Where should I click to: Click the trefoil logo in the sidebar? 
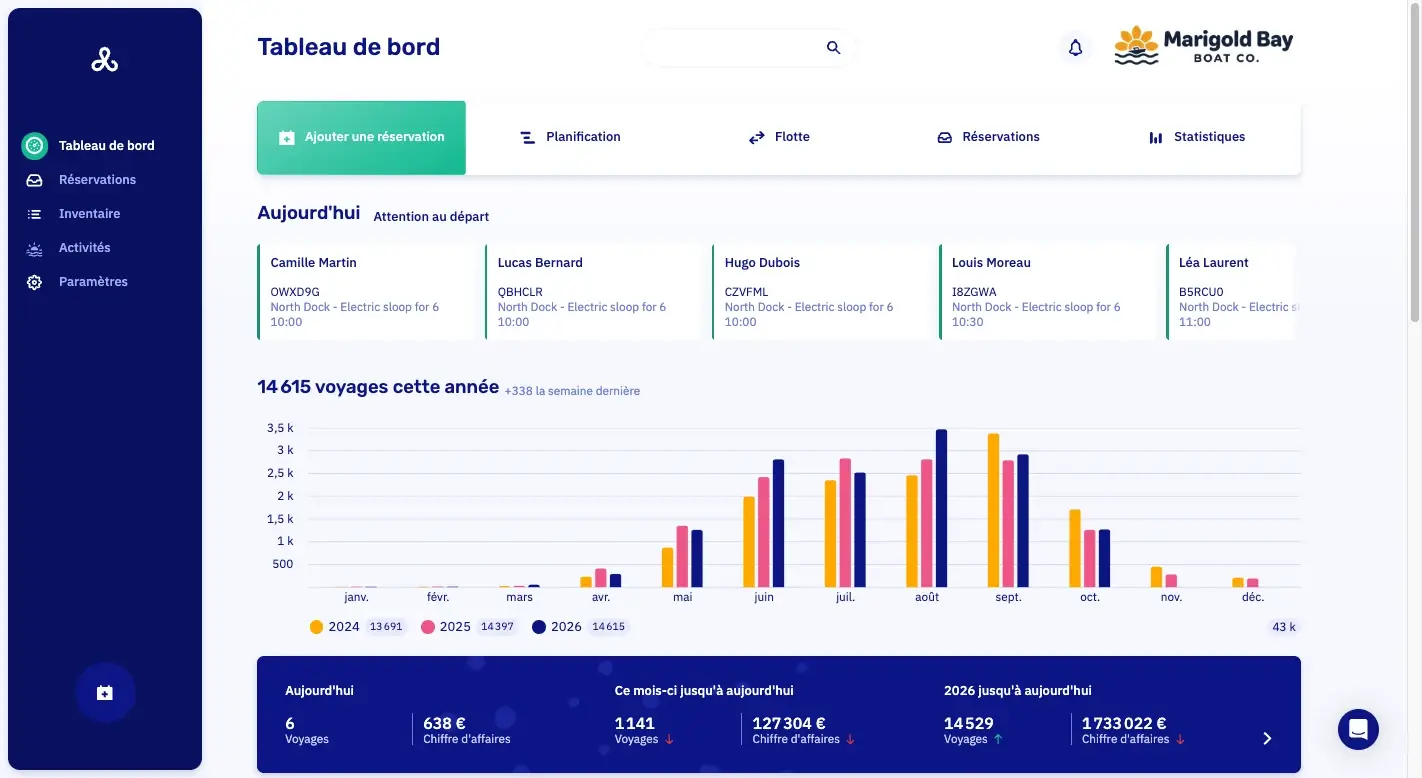[x=105, y=60]
